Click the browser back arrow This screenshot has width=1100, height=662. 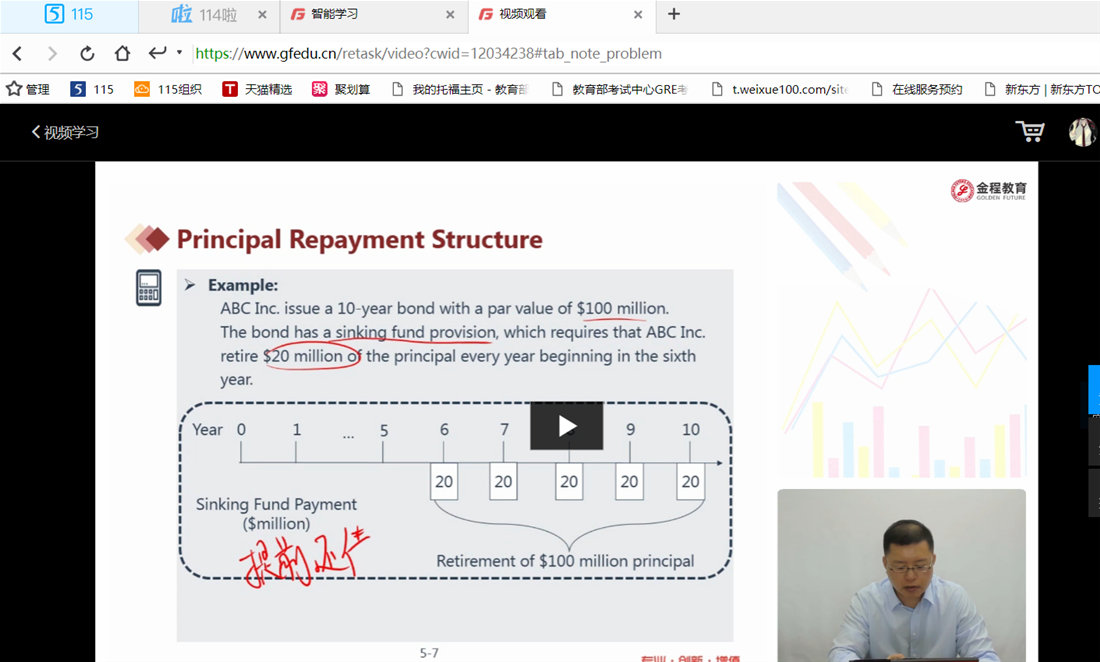point(18,53)
